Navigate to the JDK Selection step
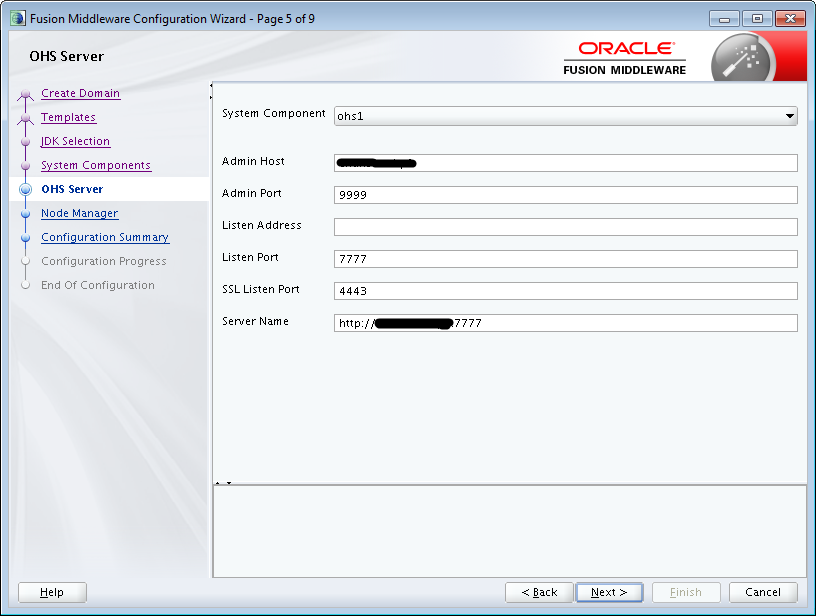Image resolution: width=816 pixels, height=616 pixels. (x=75, y=141)
